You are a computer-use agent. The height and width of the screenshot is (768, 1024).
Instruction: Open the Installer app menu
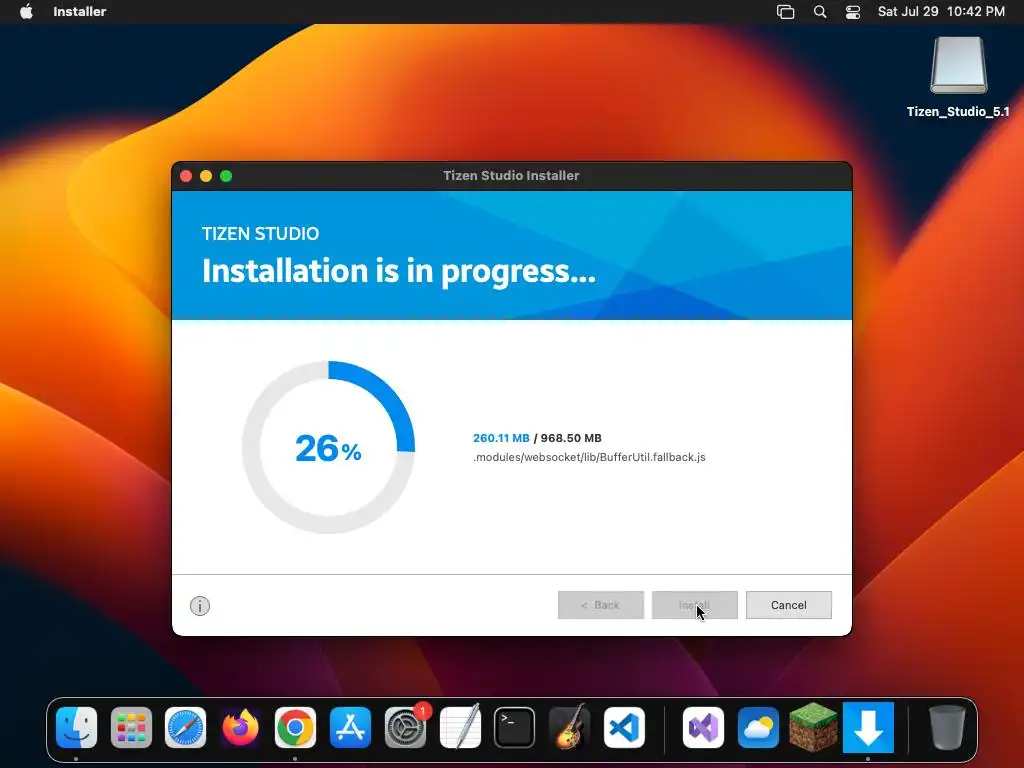(x=80, y=12)
